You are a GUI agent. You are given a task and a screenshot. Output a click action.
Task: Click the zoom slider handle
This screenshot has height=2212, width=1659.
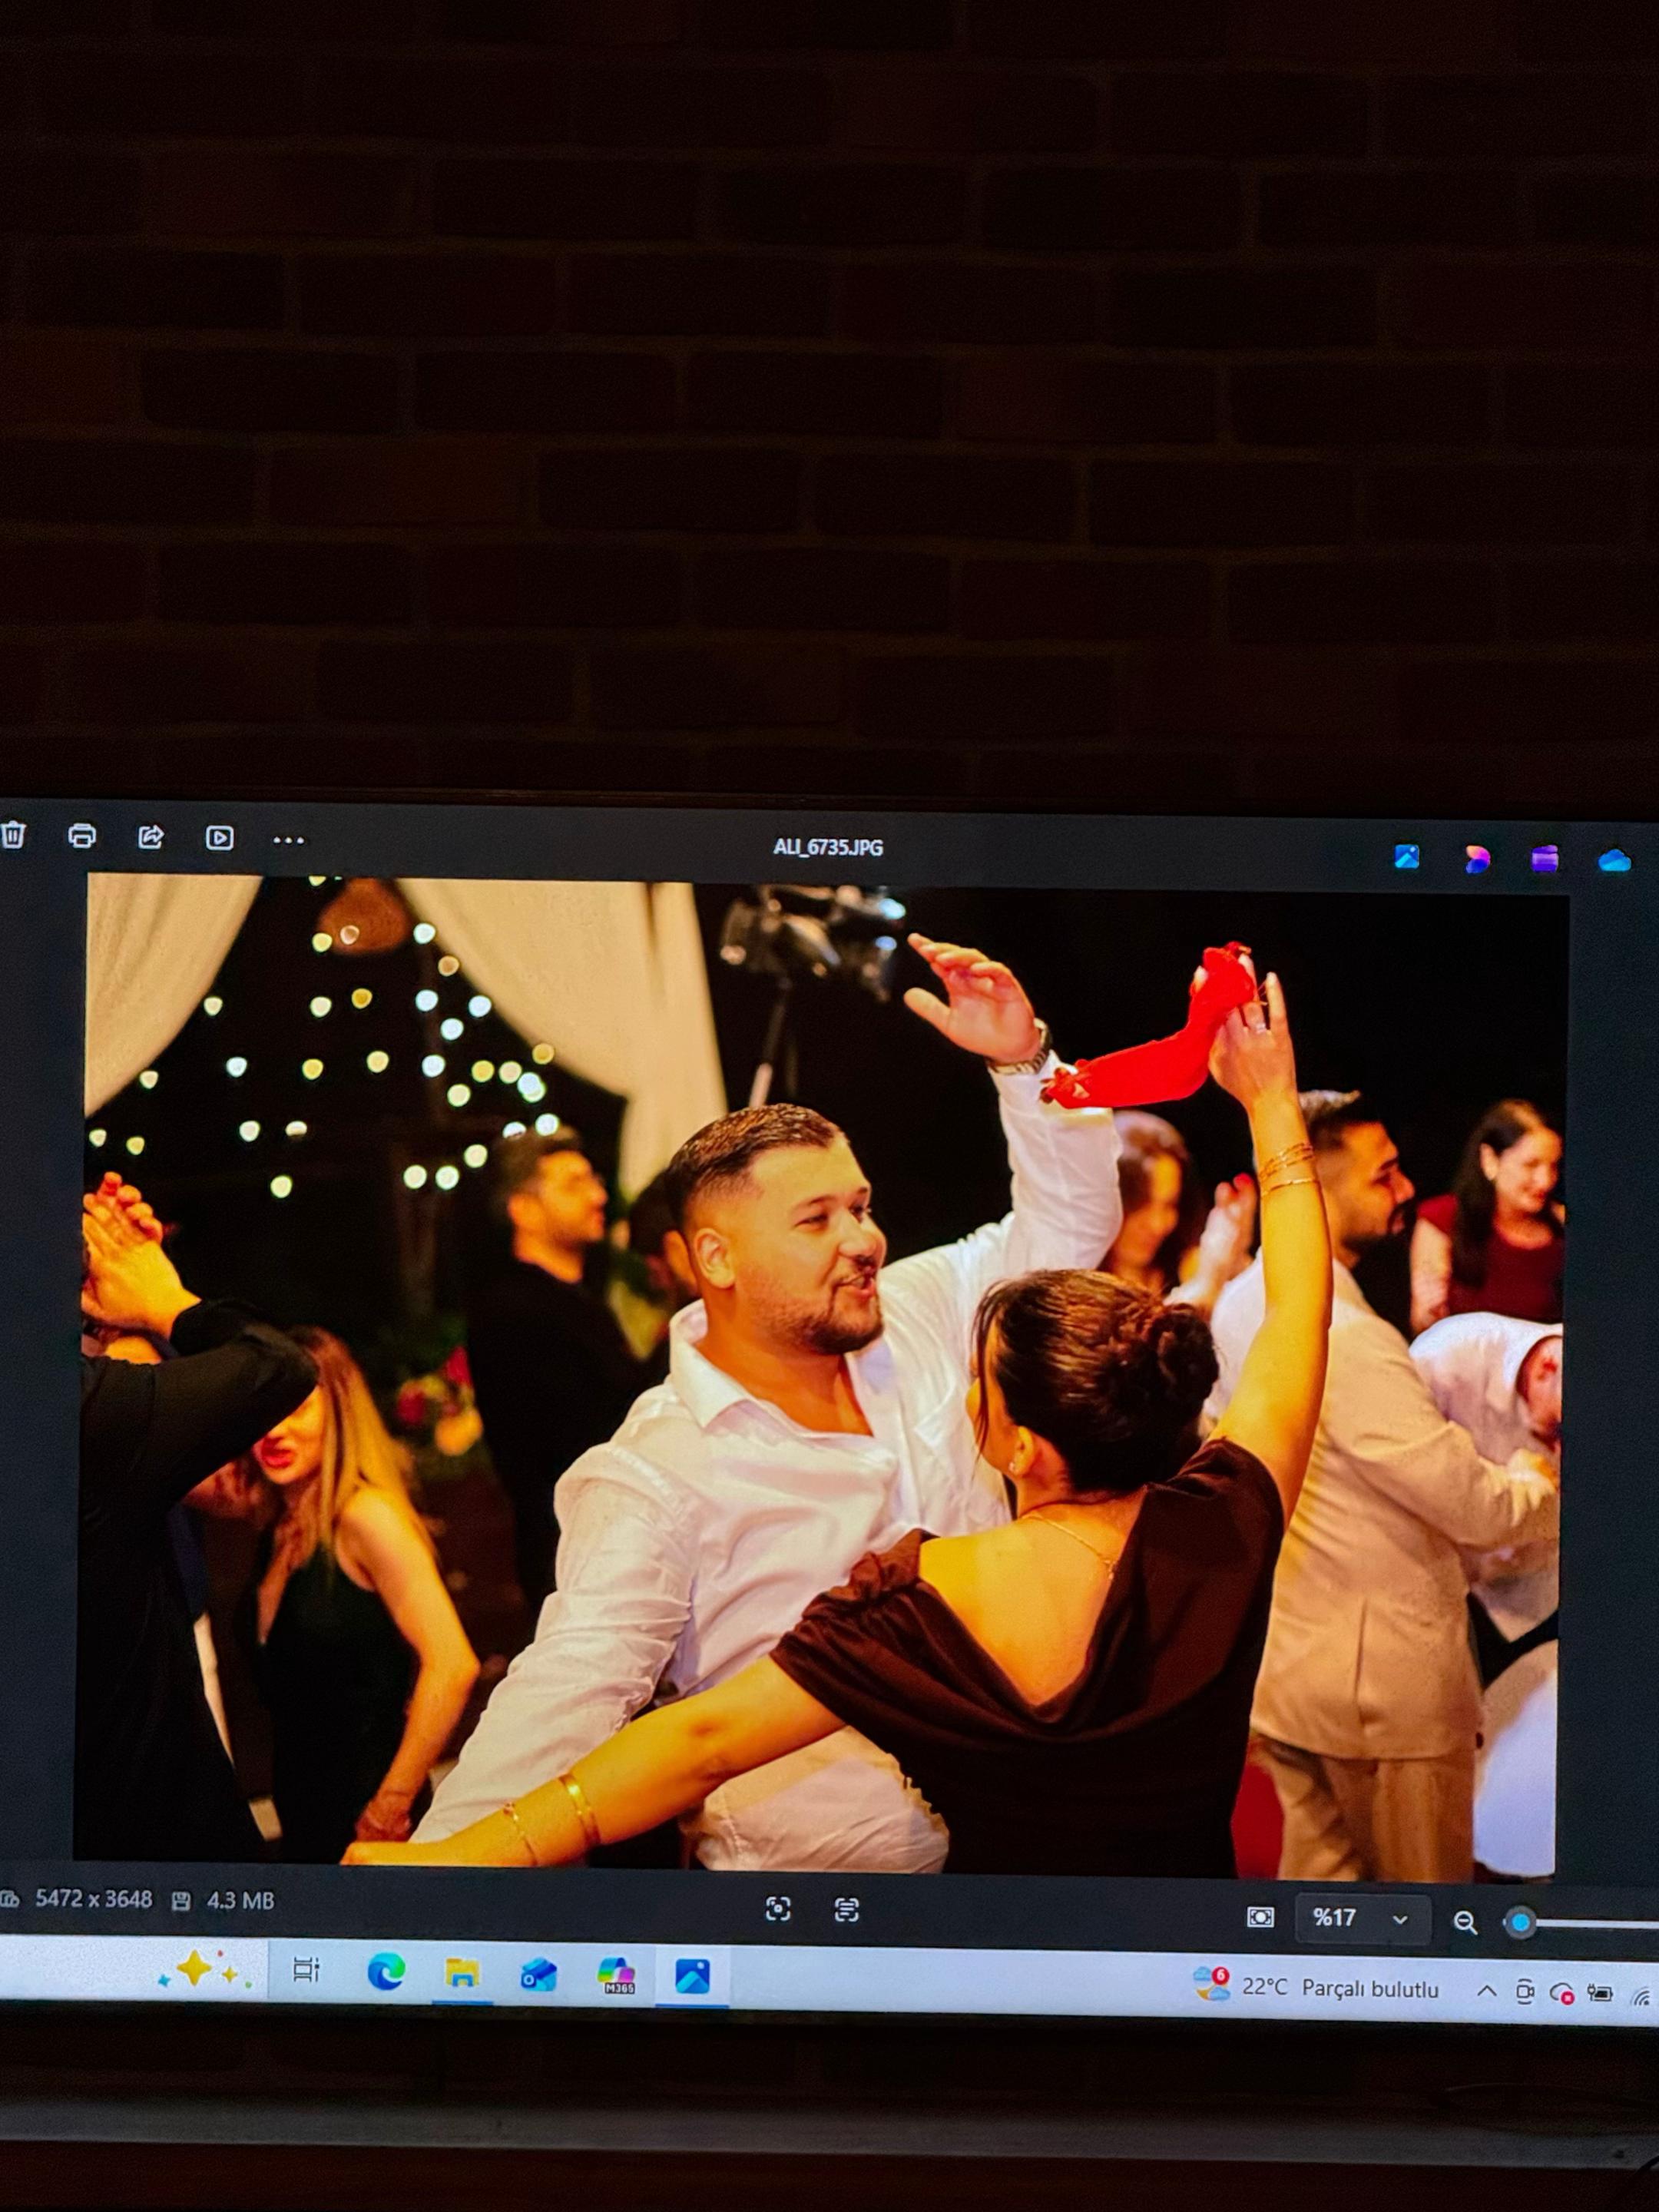tap(1521, 1922)
